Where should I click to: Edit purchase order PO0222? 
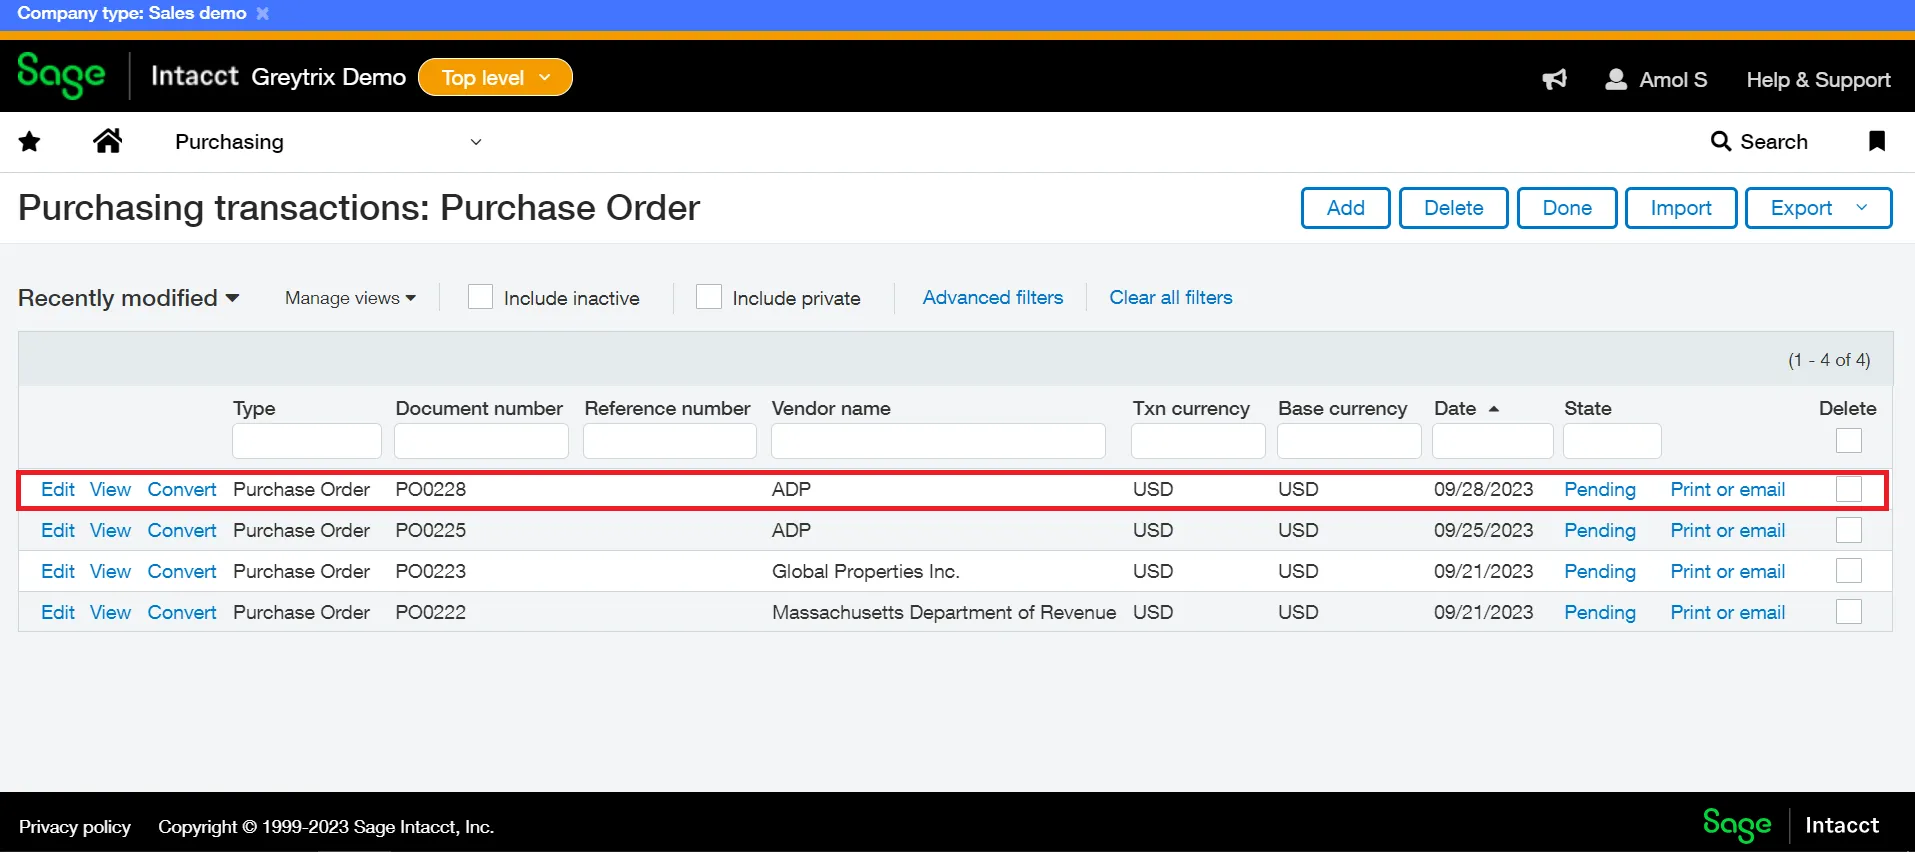[58, 612]
